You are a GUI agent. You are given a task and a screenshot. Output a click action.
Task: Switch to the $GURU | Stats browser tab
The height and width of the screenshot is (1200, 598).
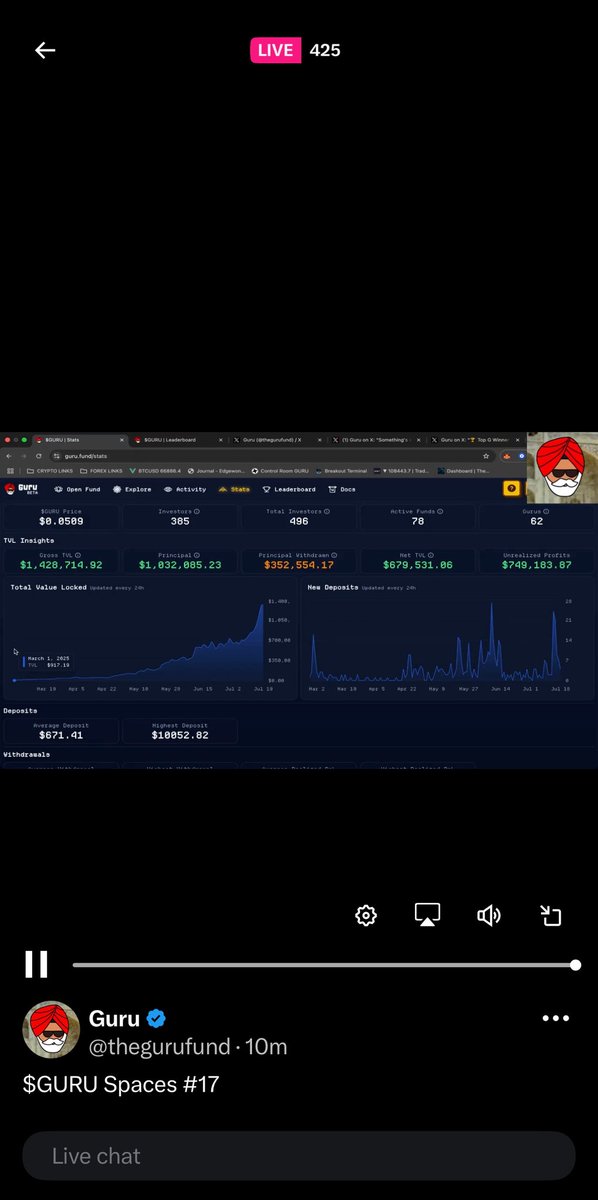click(79, 439)
